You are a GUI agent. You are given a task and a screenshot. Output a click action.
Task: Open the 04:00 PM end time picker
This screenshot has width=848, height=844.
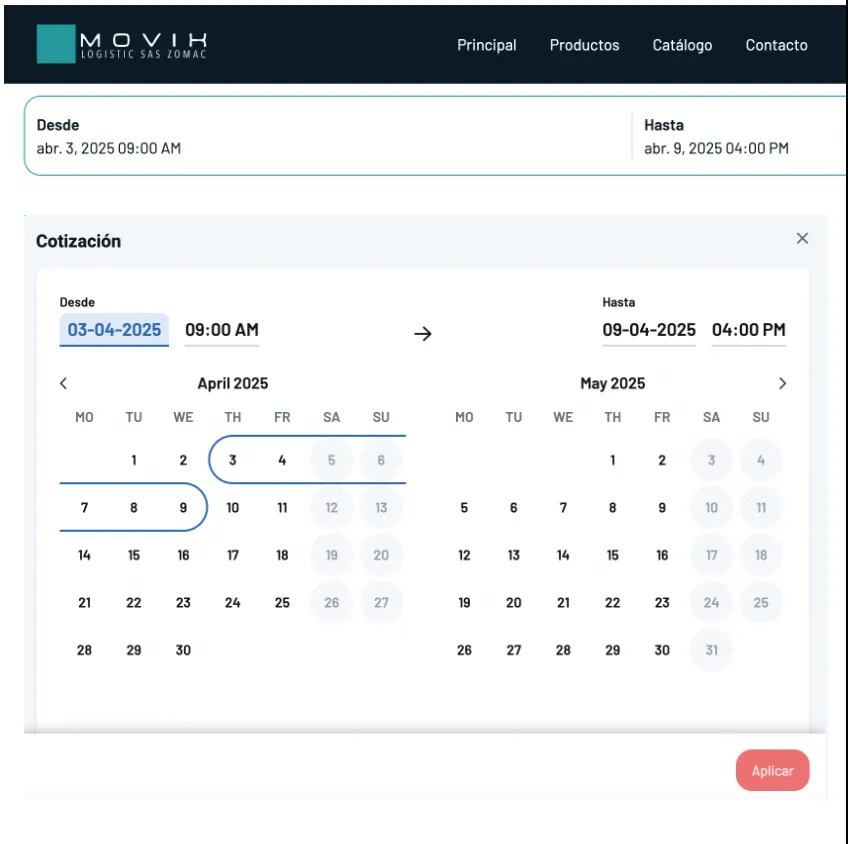(748, 330)
